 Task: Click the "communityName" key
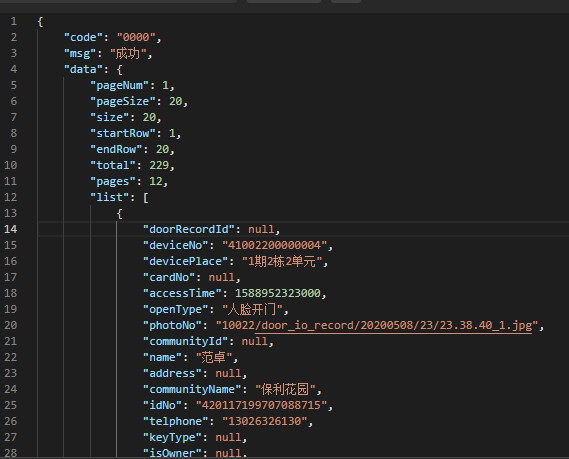192,389
